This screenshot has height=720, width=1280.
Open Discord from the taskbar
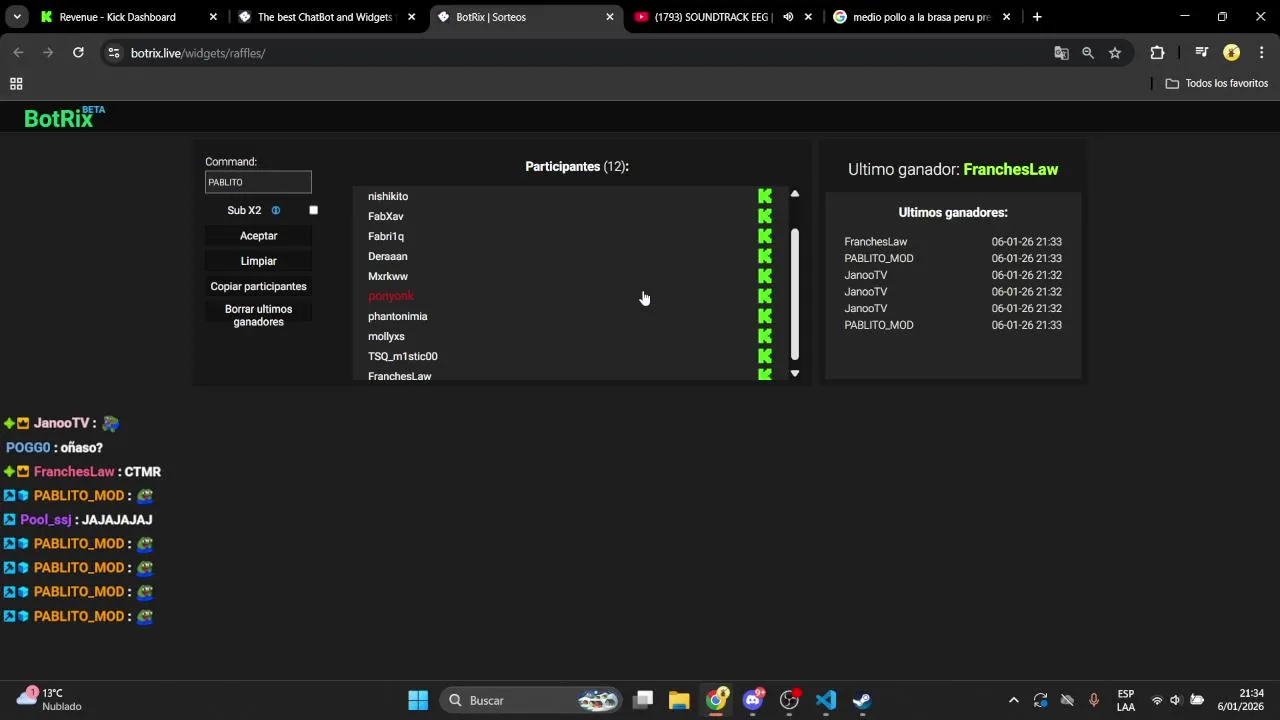753,700
